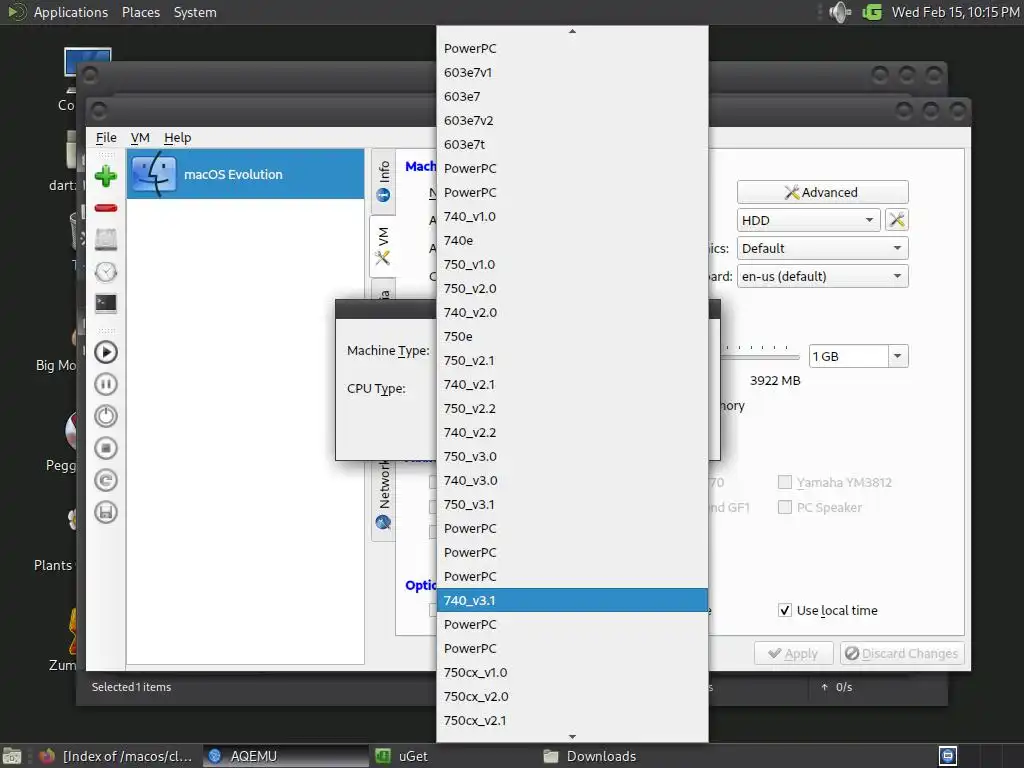Choose 750e from CPU list
1024x768 pixels.
(572, 336)
